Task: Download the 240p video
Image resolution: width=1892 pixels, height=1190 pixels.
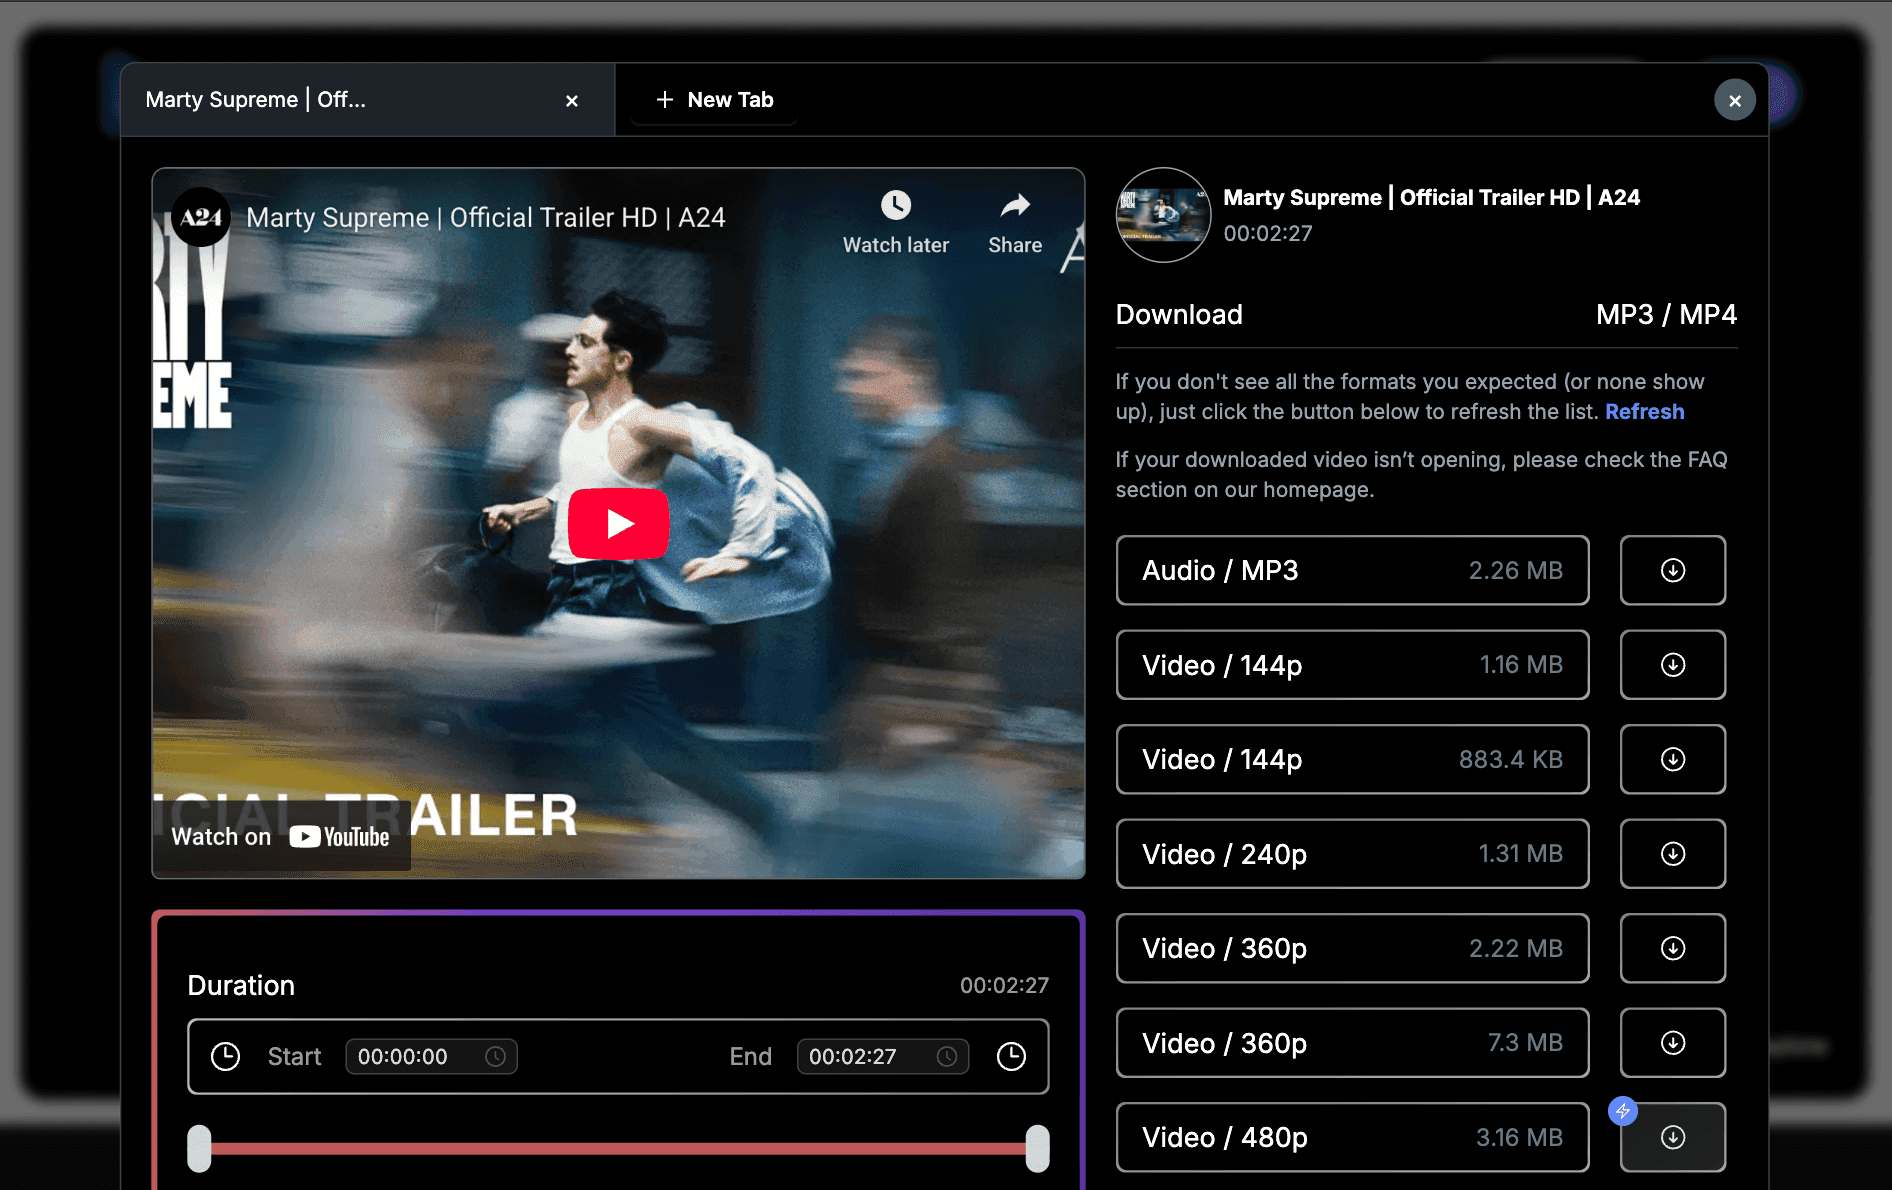Action: [x=1672, y=854]
